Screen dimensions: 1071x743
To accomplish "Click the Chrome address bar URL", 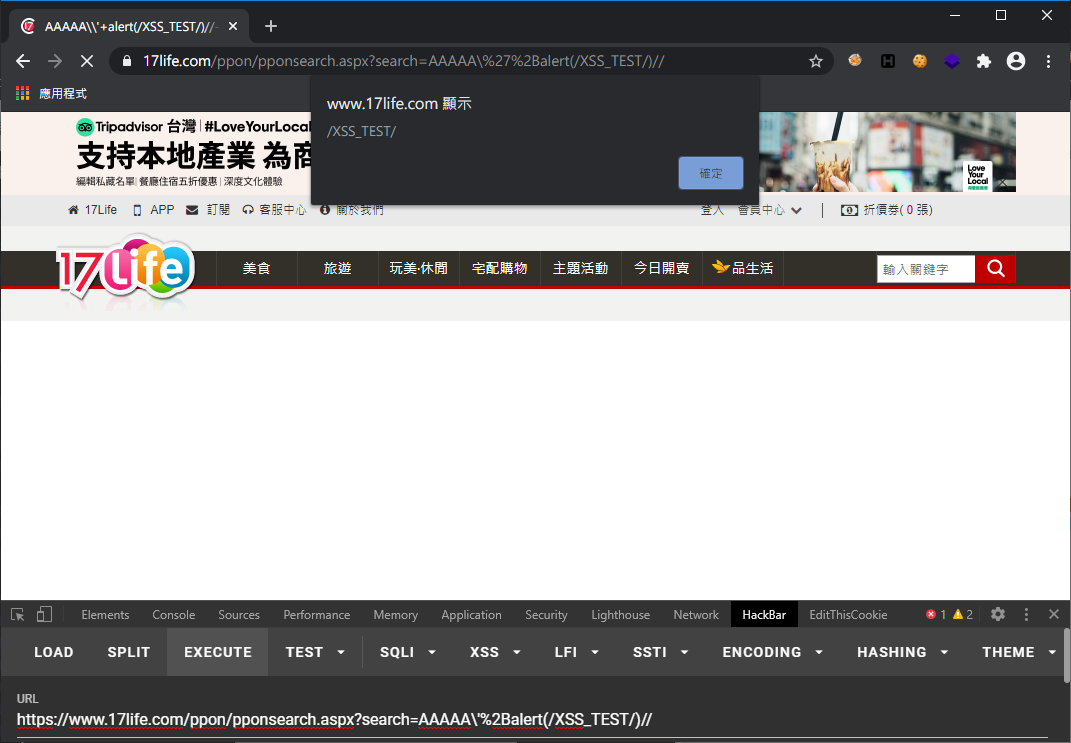I will coord(403,61).
